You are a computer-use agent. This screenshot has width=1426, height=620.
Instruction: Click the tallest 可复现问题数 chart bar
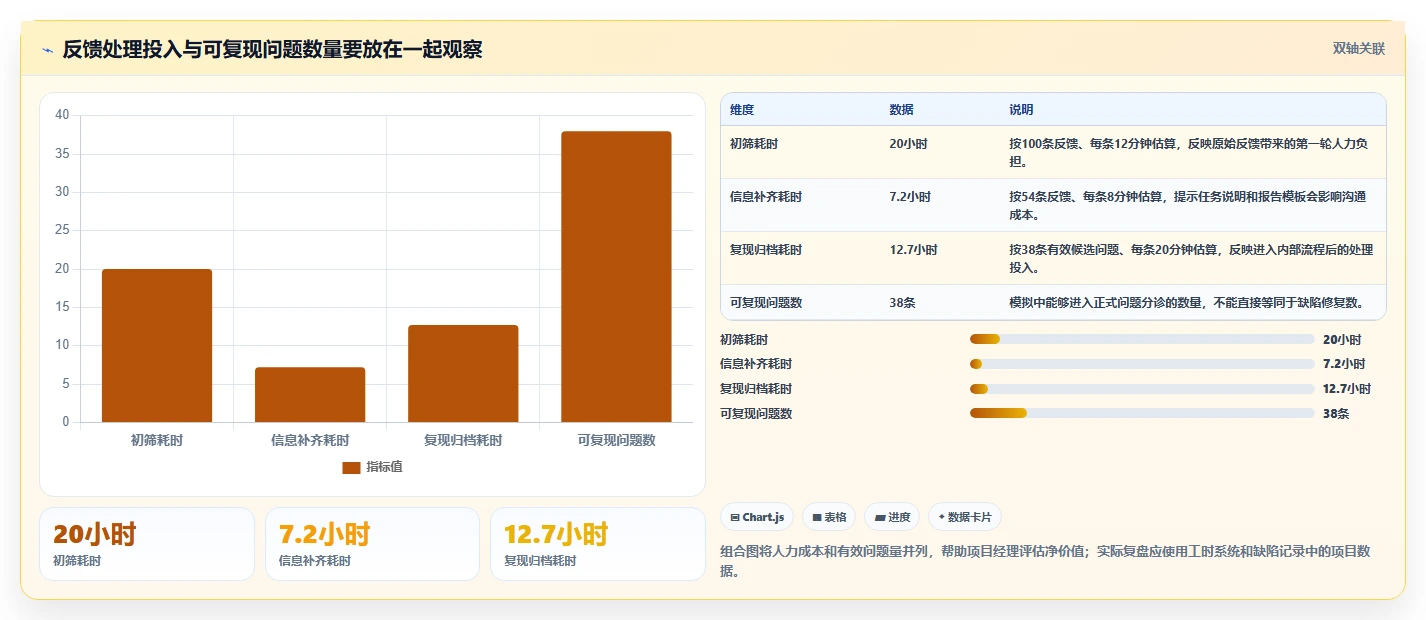click(x=616, y=276)
